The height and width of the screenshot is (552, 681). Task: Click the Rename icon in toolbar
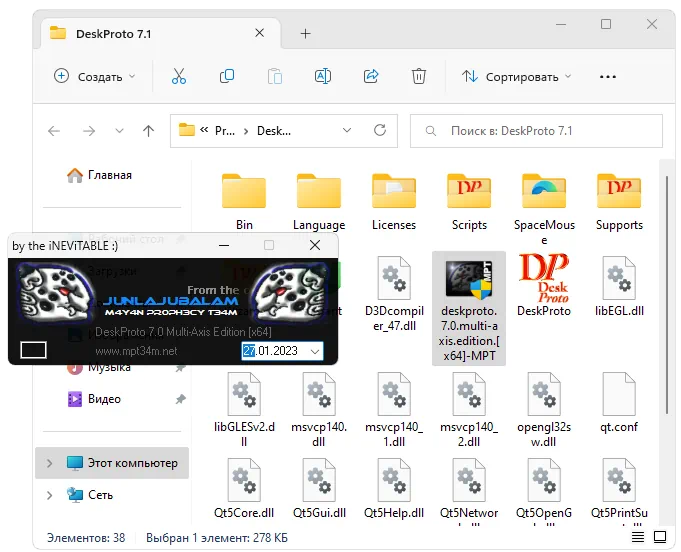click(x=323, y=76)
